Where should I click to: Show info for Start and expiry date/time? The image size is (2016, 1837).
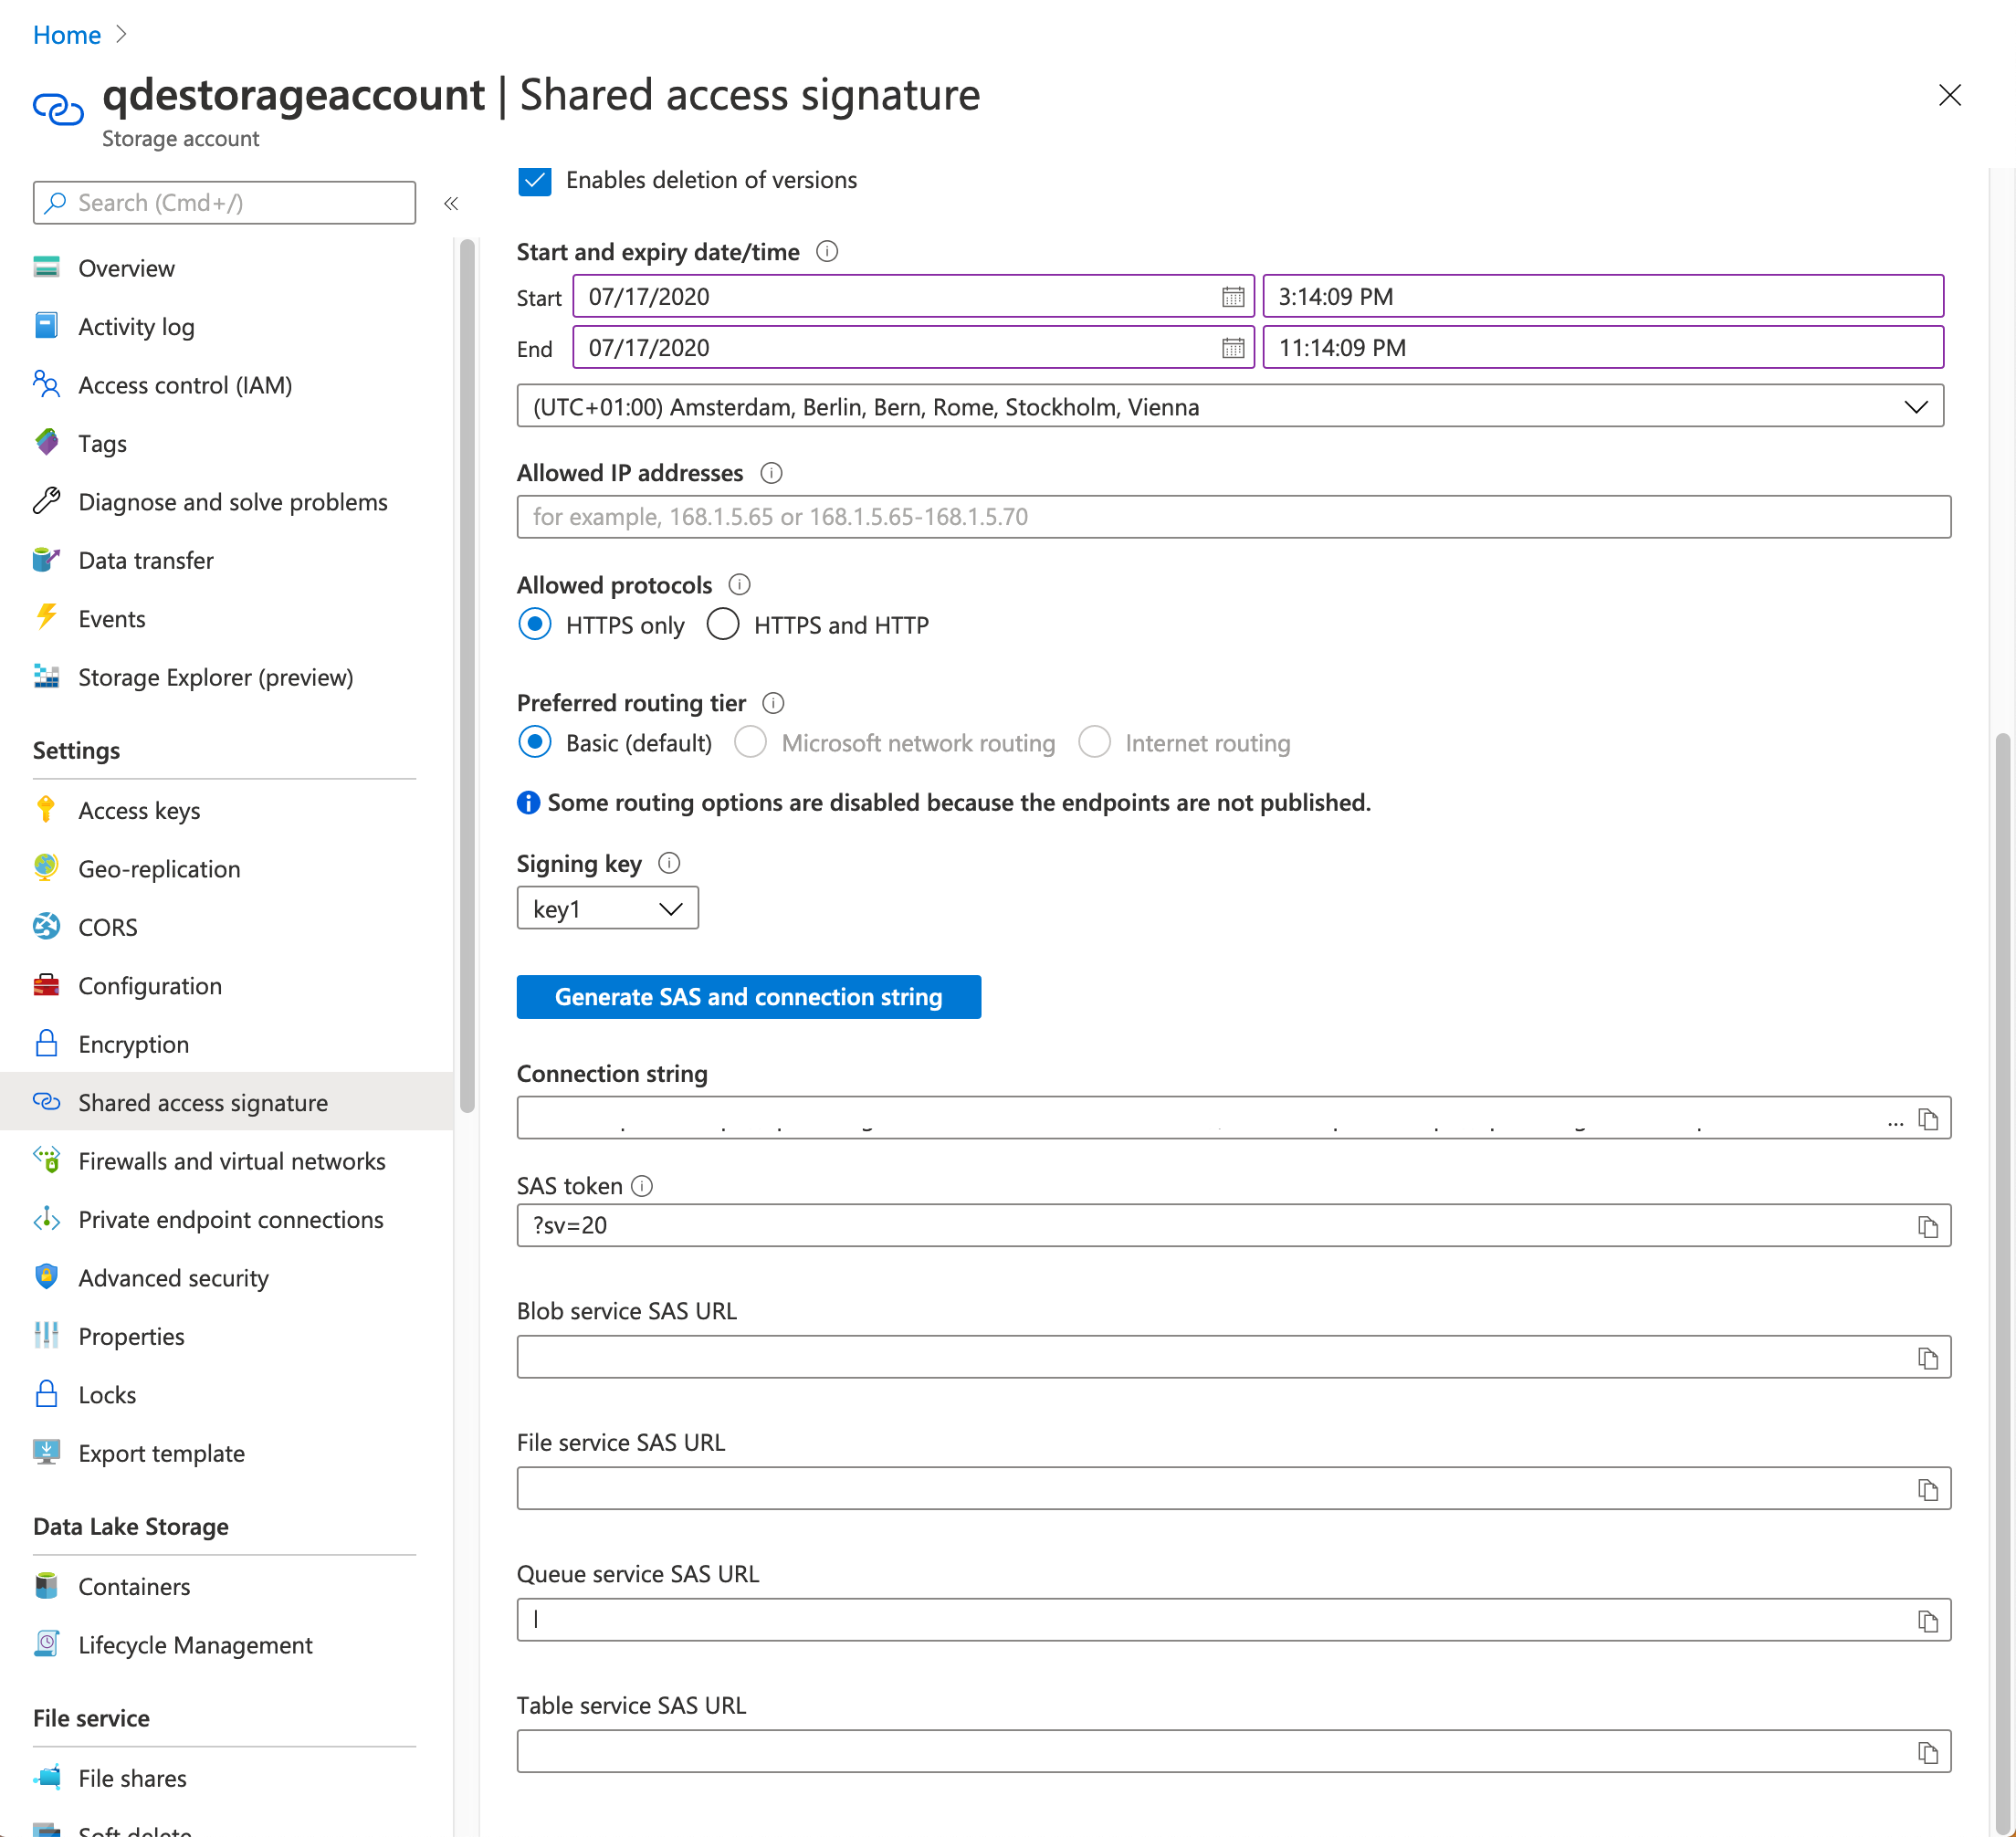[x=827, y=252]
